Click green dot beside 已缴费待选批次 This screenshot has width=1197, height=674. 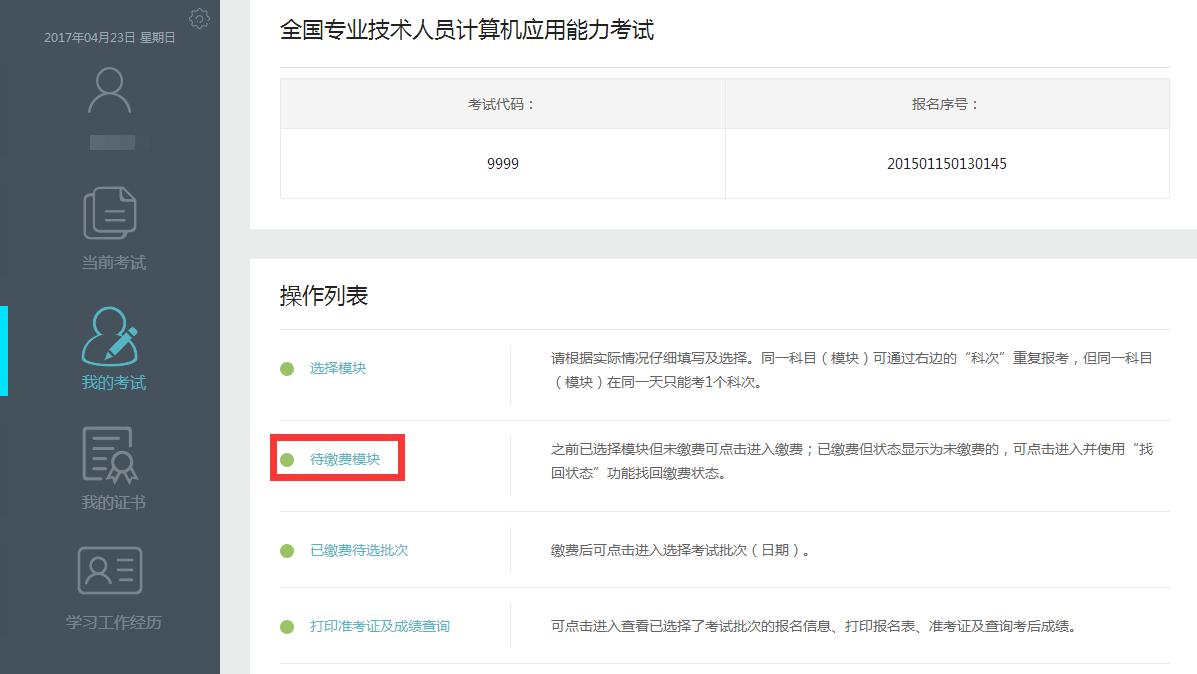point(287,550)
